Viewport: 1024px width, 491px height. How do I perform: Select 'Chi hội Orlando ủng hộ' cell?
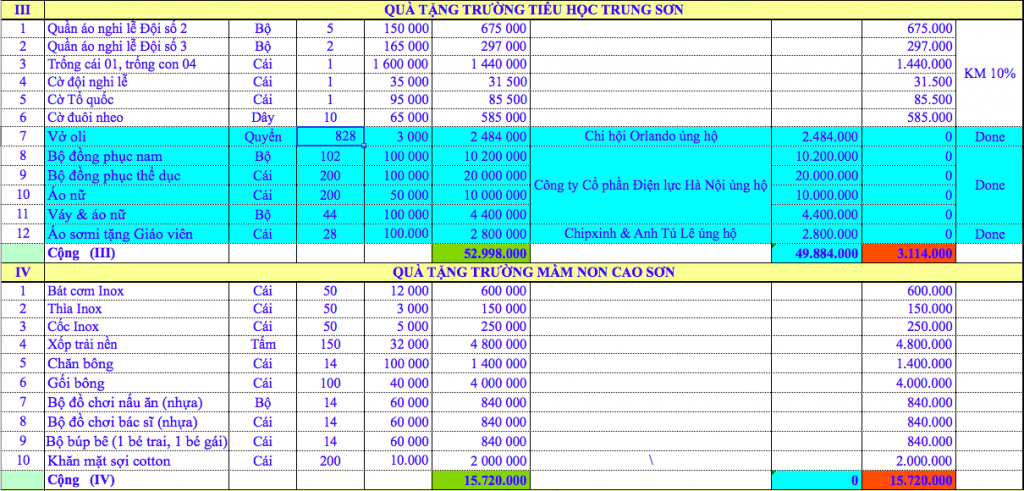[x=650, y=136]
